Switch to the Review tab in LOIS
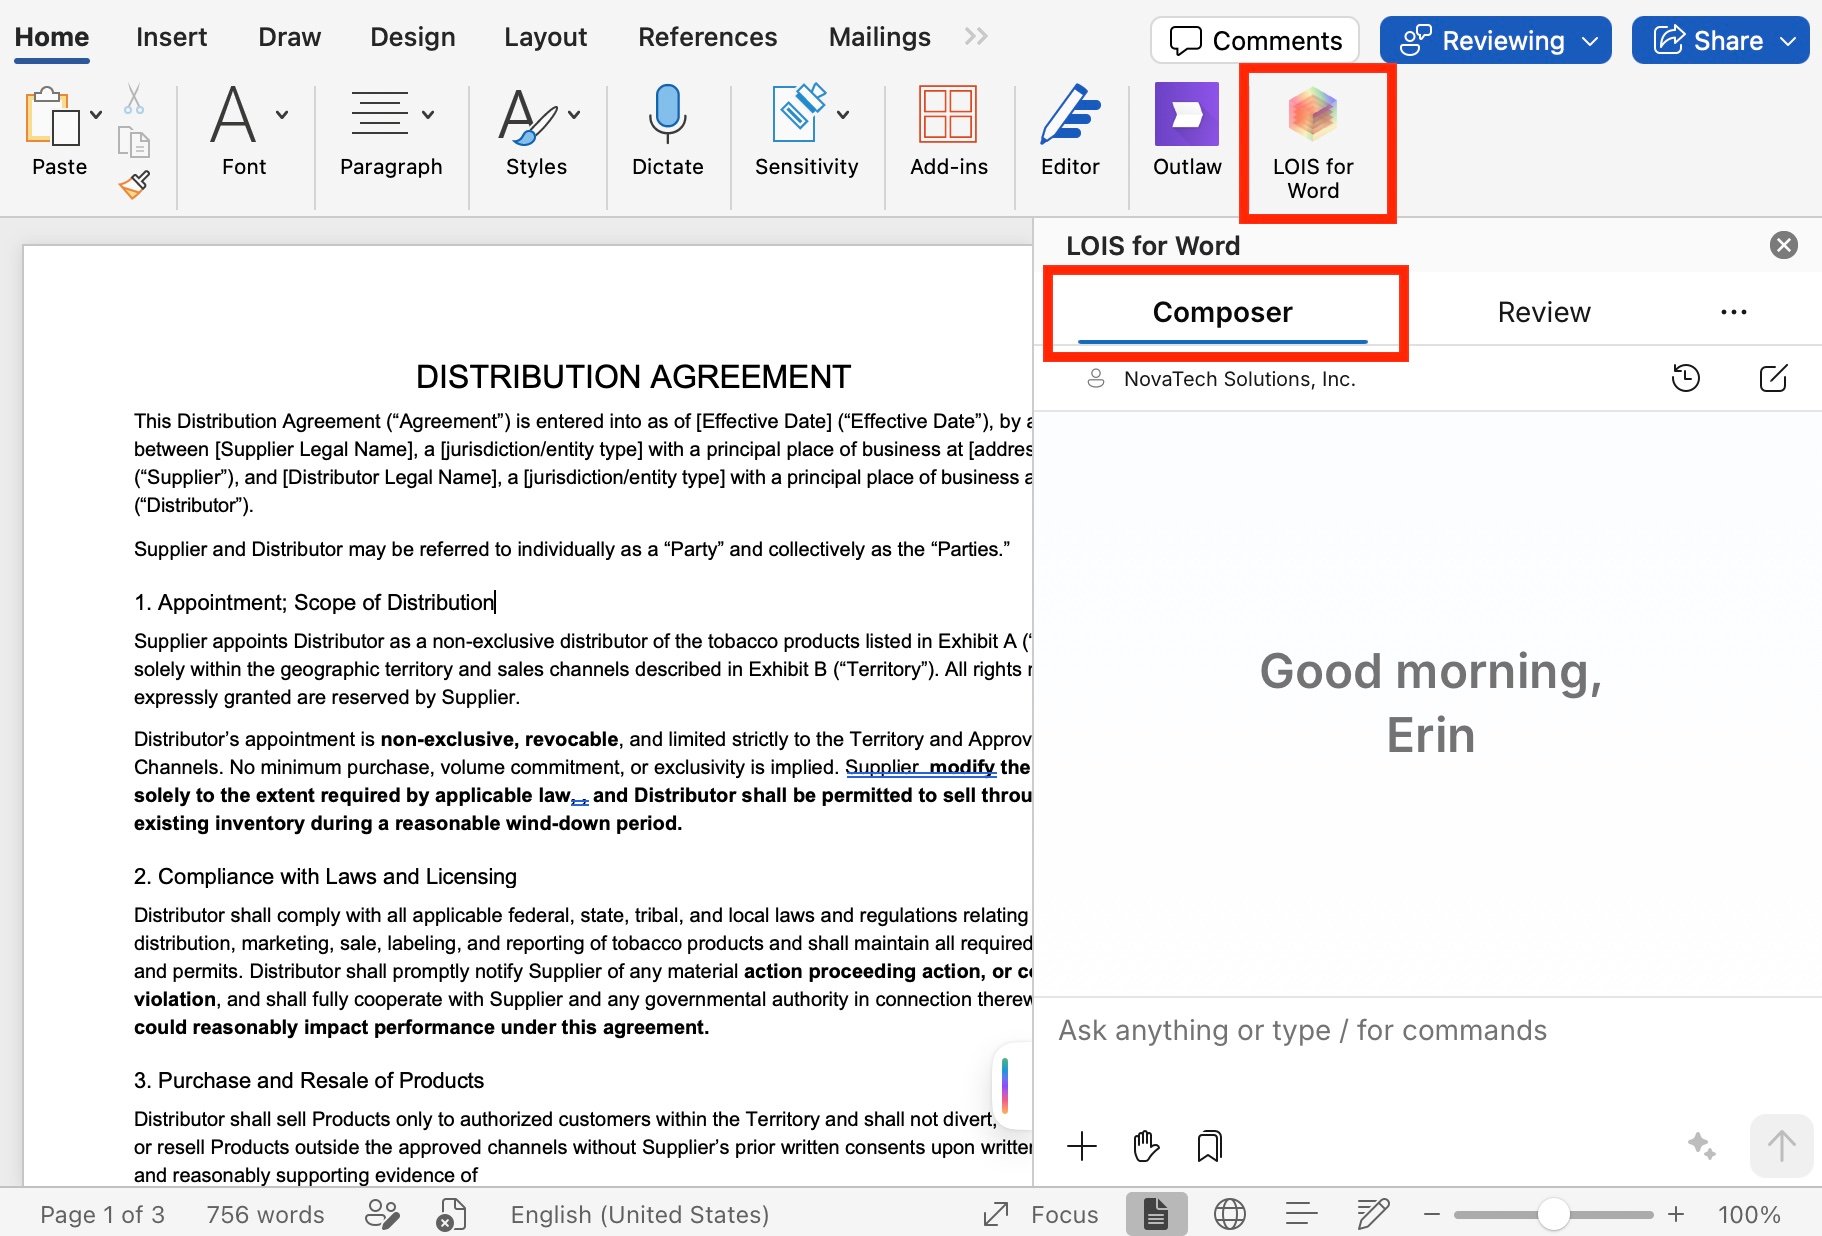 click(x=1544, y=312)
